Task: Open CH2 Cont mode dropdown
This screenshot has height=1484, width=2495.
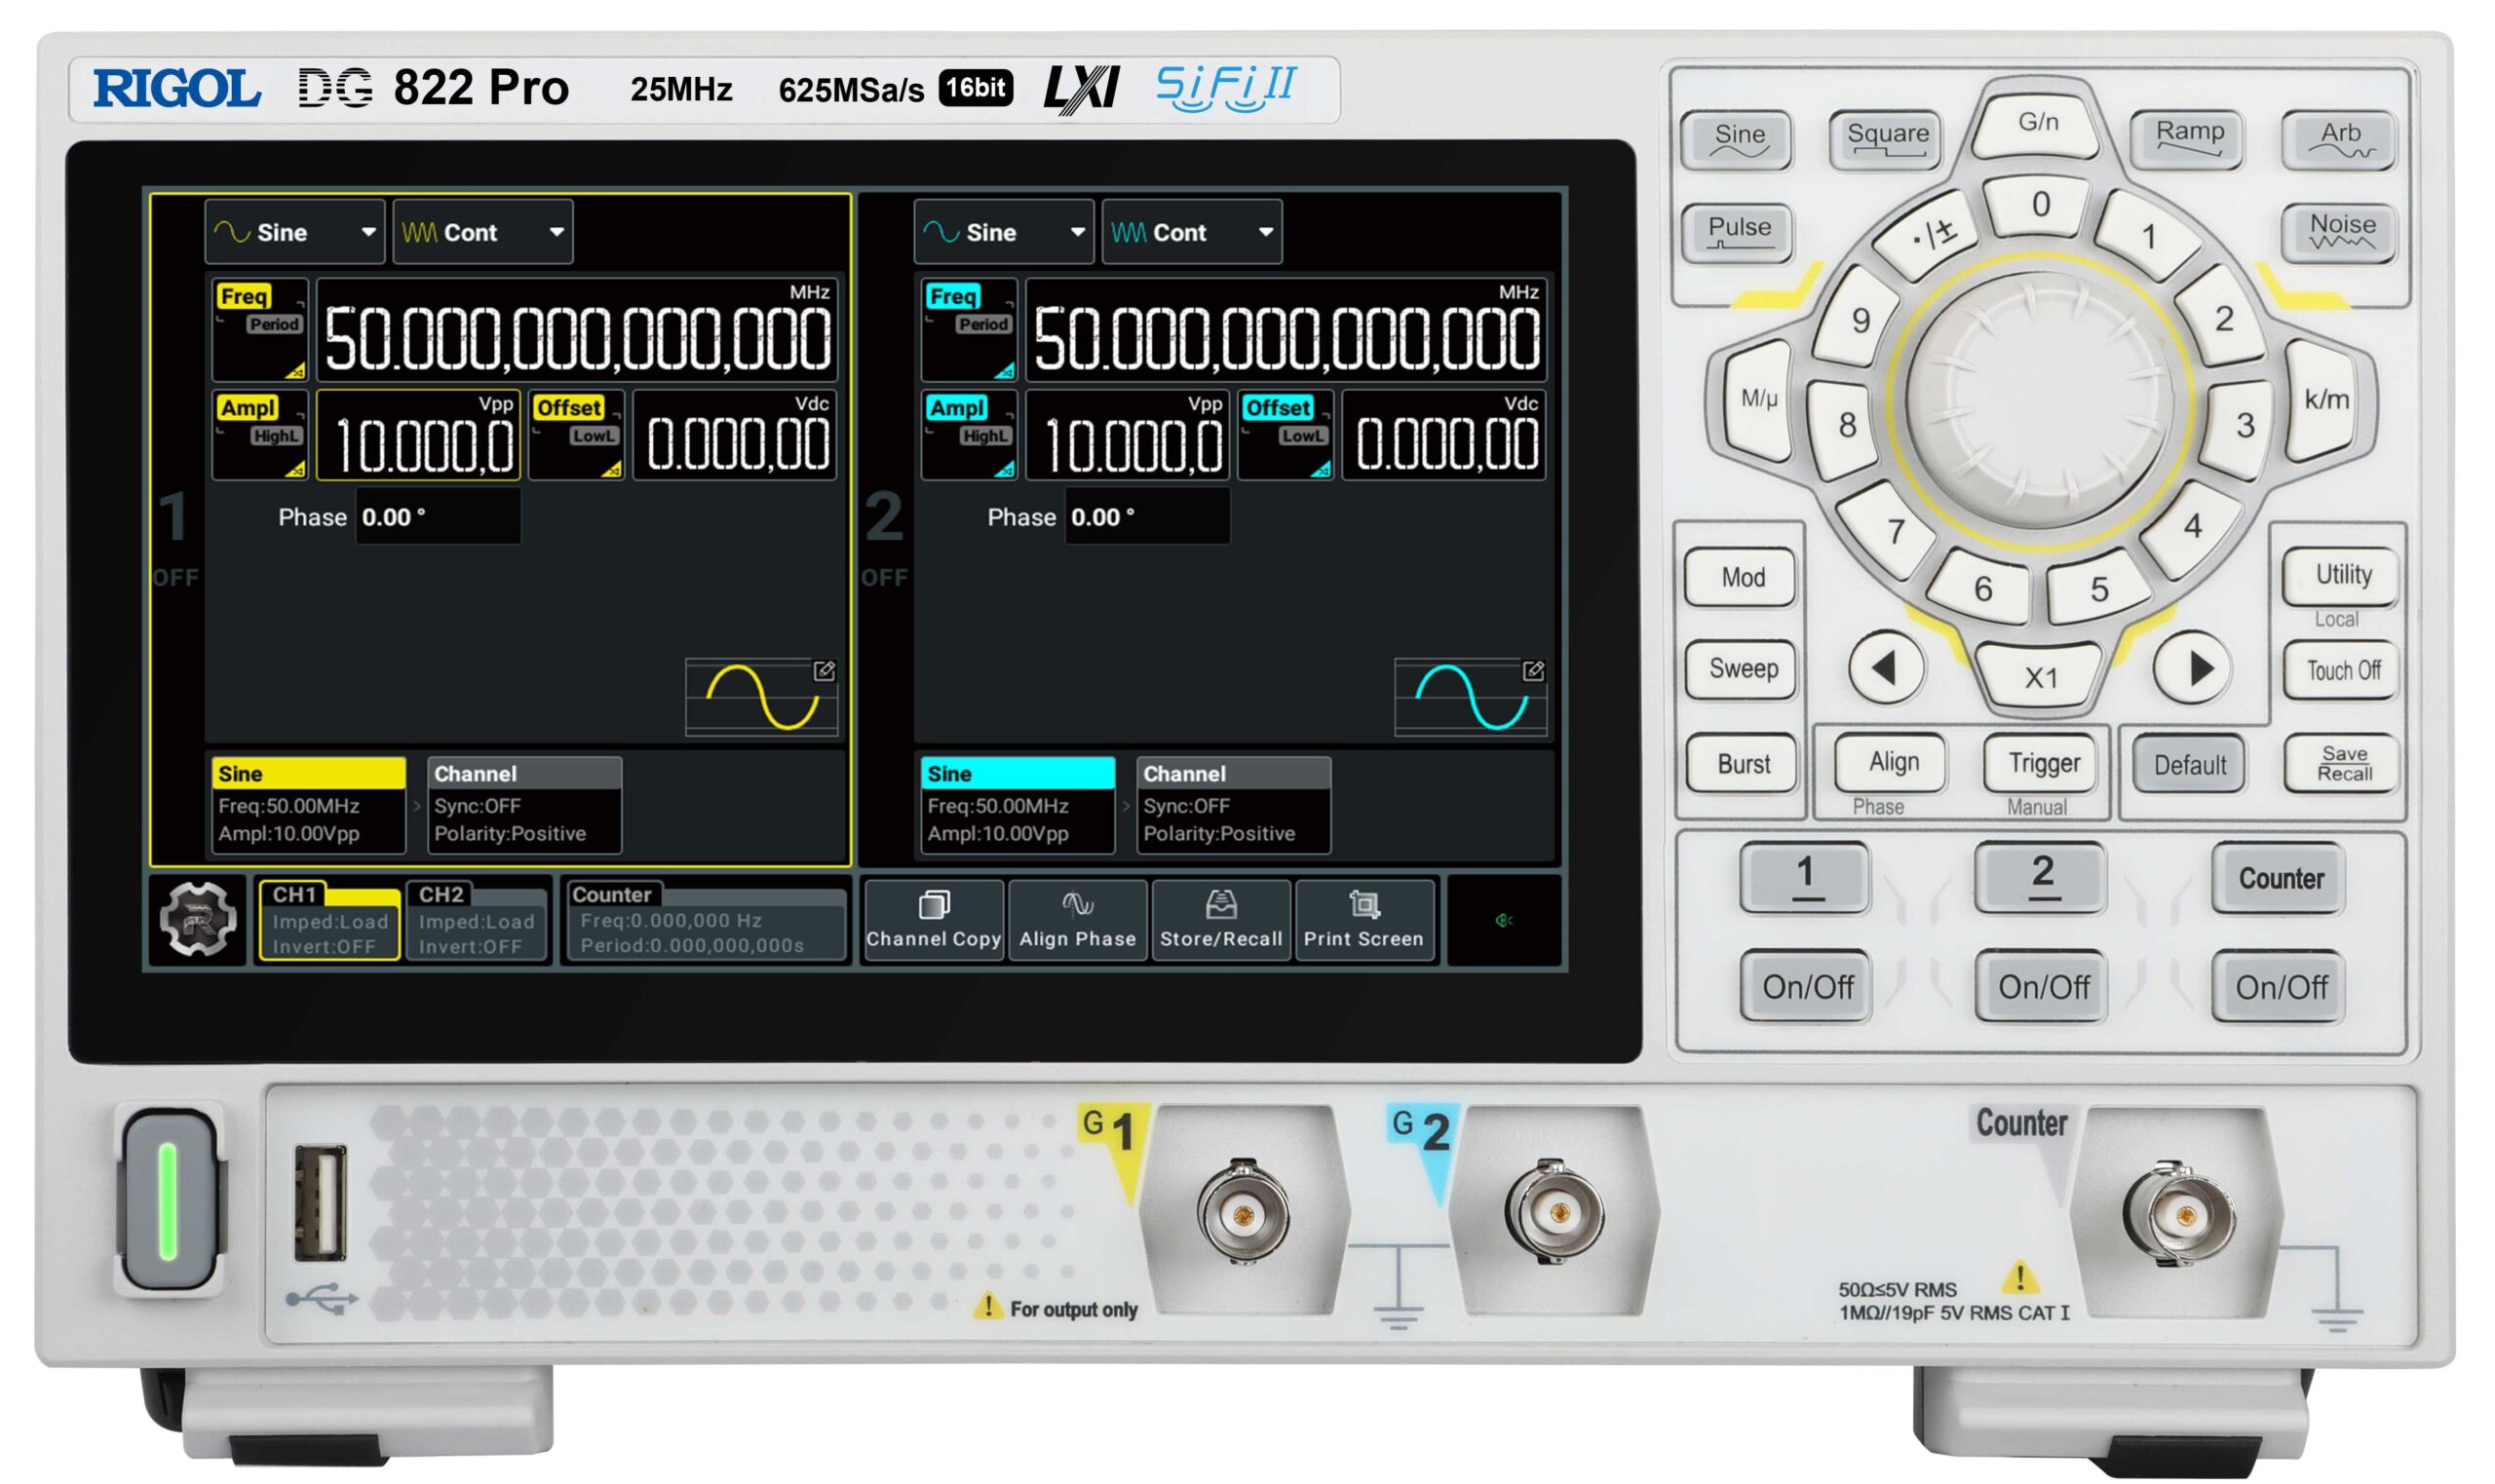Action: [1191, 232]
